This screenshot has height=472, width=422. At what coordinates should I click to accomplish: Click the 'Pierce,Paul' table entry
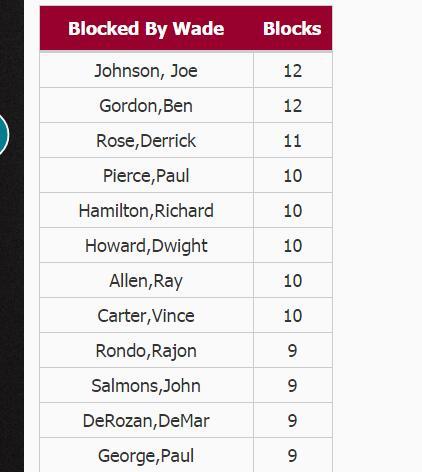tap(146, 176)
